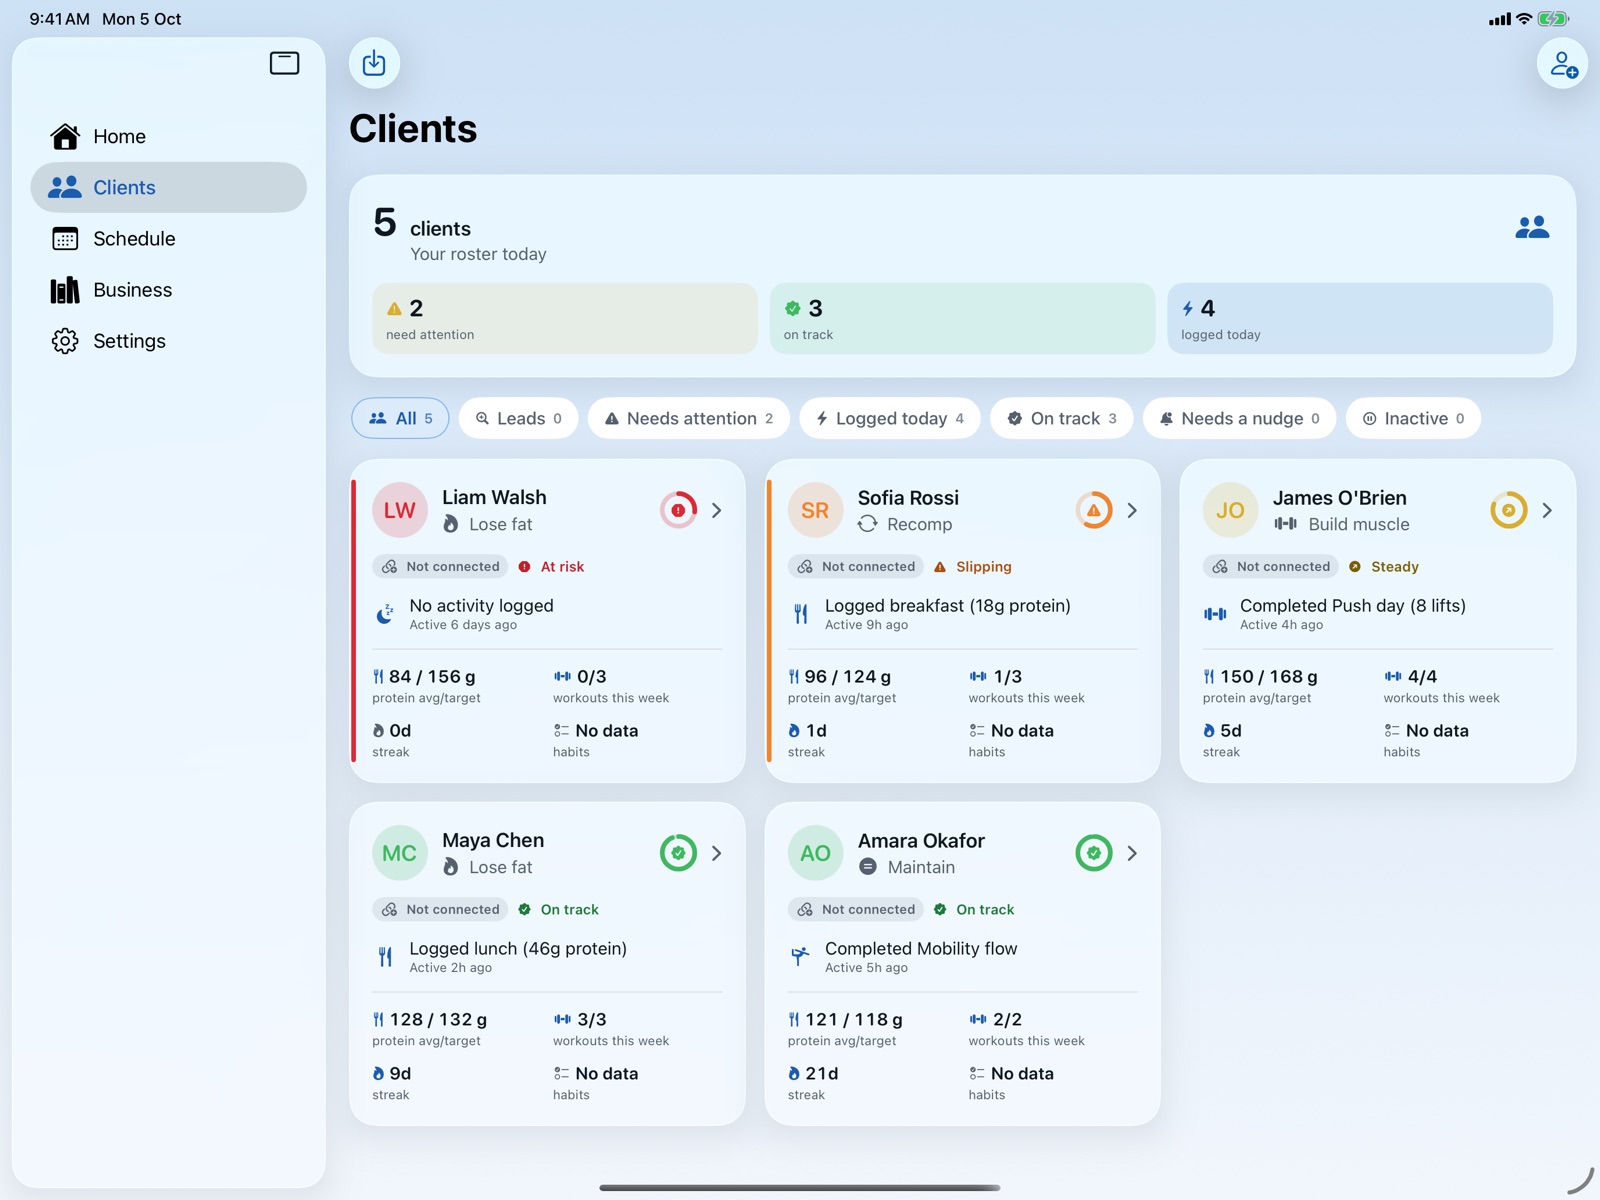This screenshot has height=1200, width=1600.
Task: Click Sofia Rossi's orange warning status ring
Action: click(x=1094, y=510)
